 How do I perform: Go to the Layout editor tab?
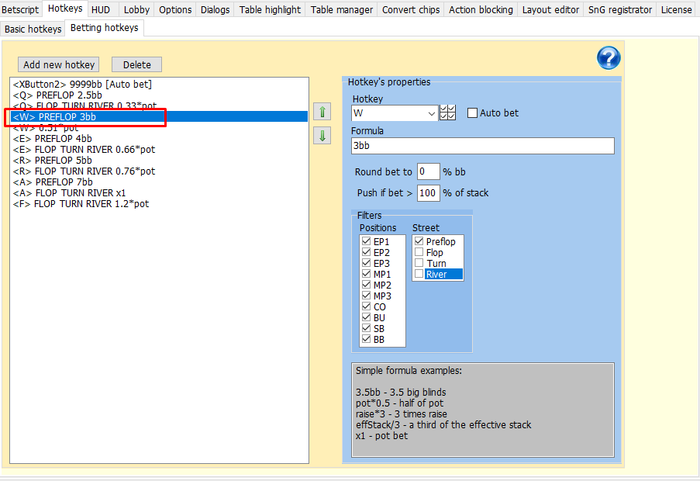pyautogui.click(x=553, y=9)
